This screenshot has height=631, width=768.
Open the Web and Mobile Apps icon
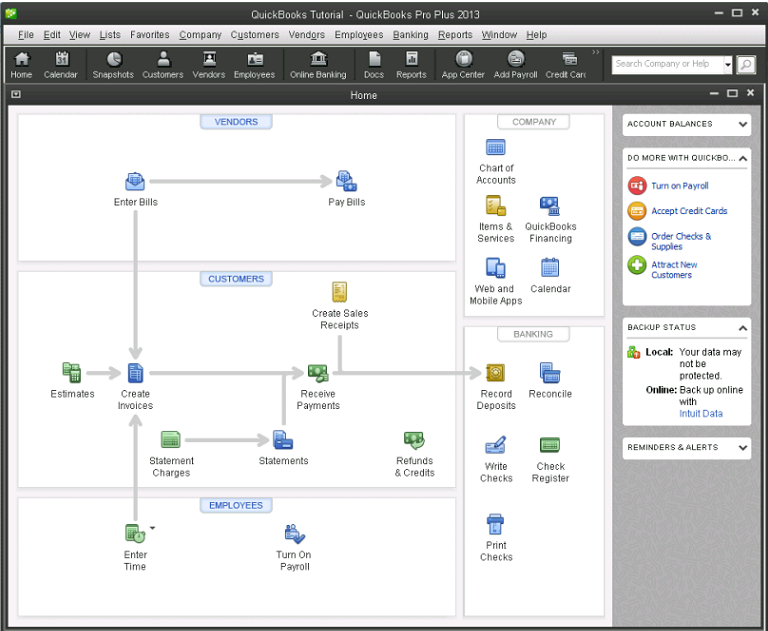tap(496, 268)
